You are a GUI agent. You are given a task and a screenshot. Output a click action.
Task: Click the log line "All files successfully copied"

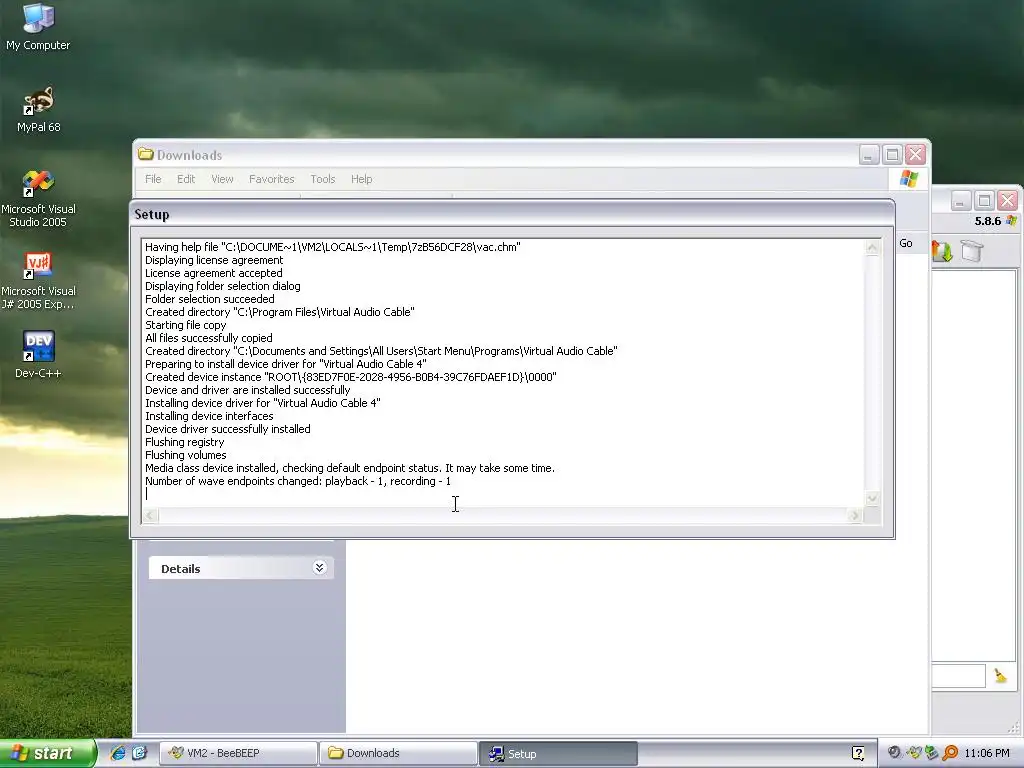pos(208,338)
